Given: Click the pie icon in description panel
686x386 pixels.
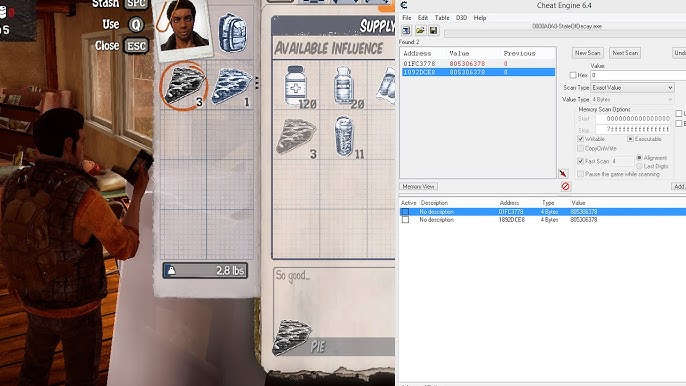Looking at the screenshot, I should [x=292, y=336].
